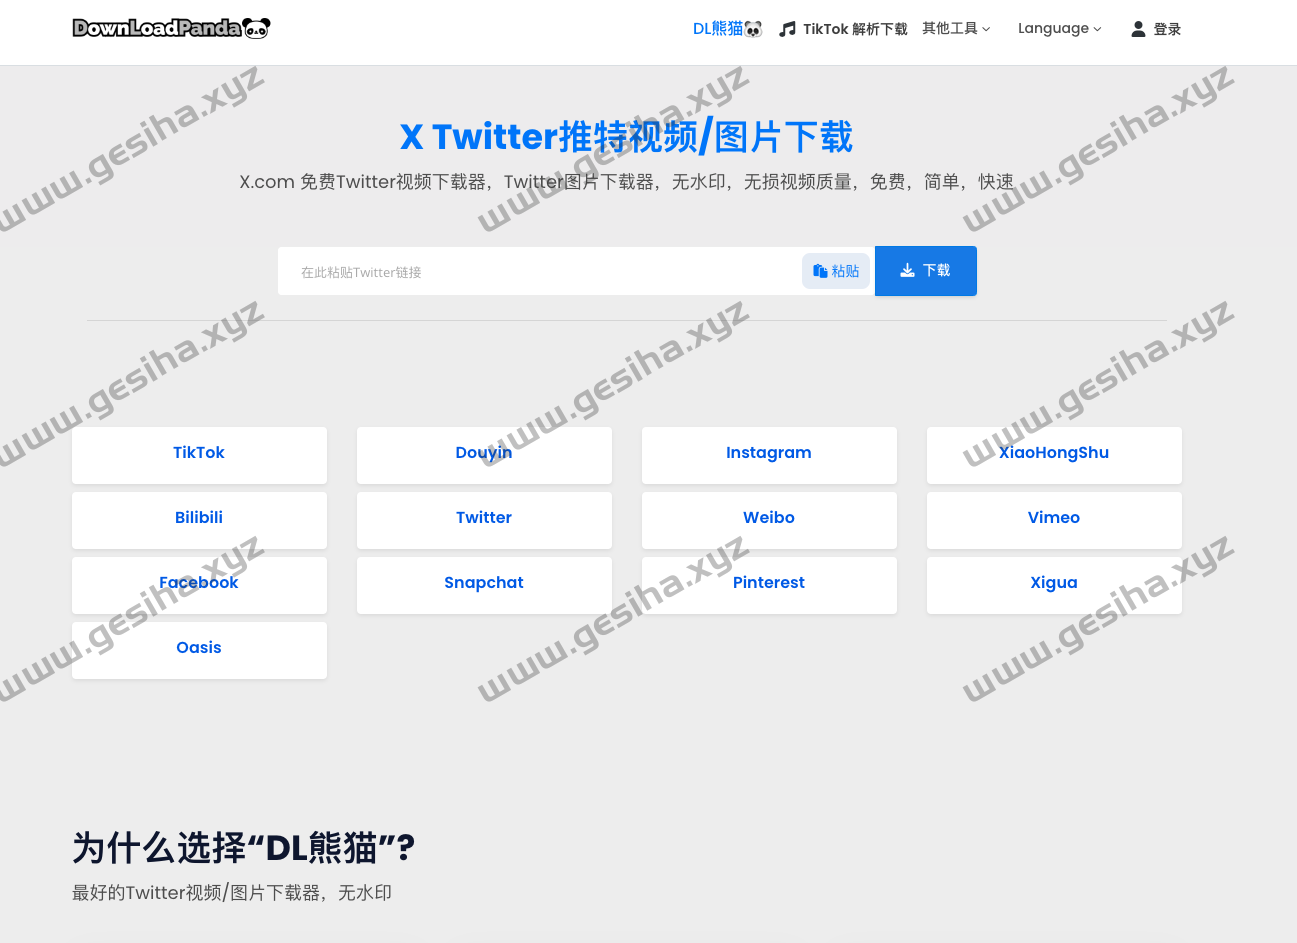The height and width of the screenshot is (943, 1297).
Task: Select the Weibo downloader card
Action: click(x=769, y=518)
